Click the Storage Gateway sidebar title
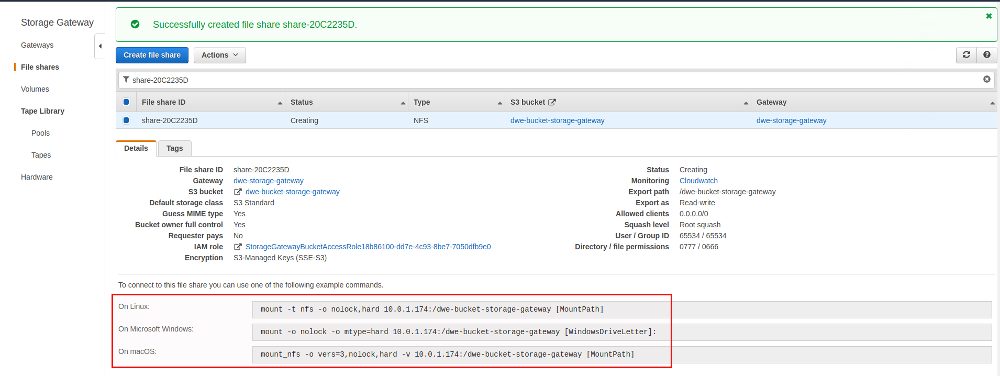 tap(57, 22)
